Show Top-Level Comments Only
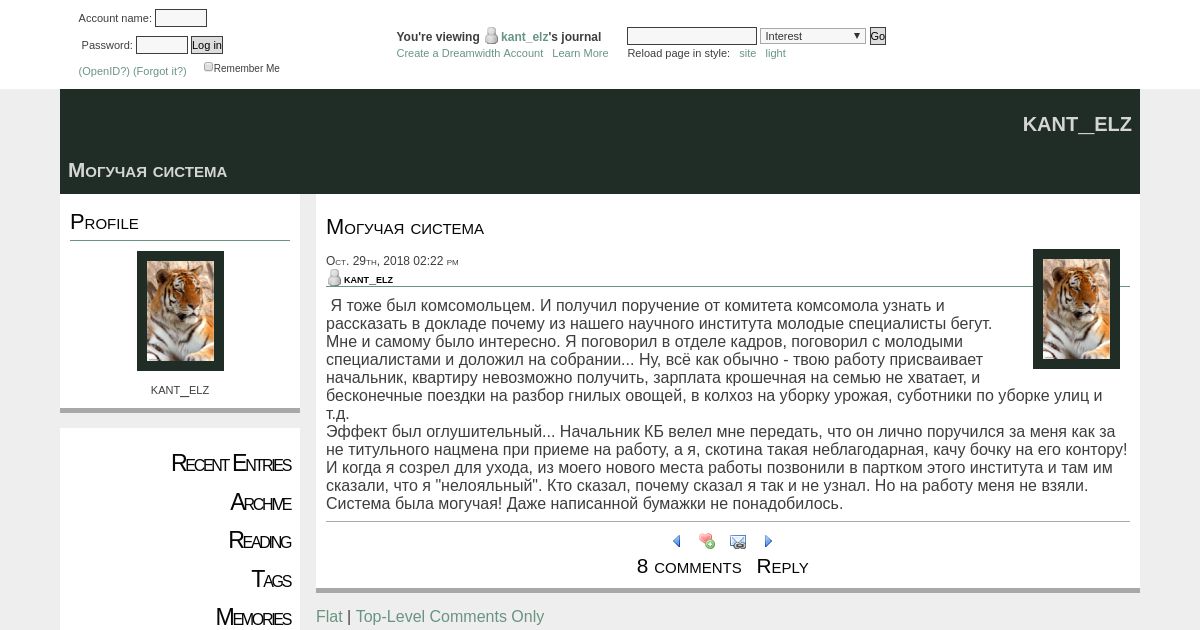This screenshot has width=1200, height=630. (x=450, y=616)
